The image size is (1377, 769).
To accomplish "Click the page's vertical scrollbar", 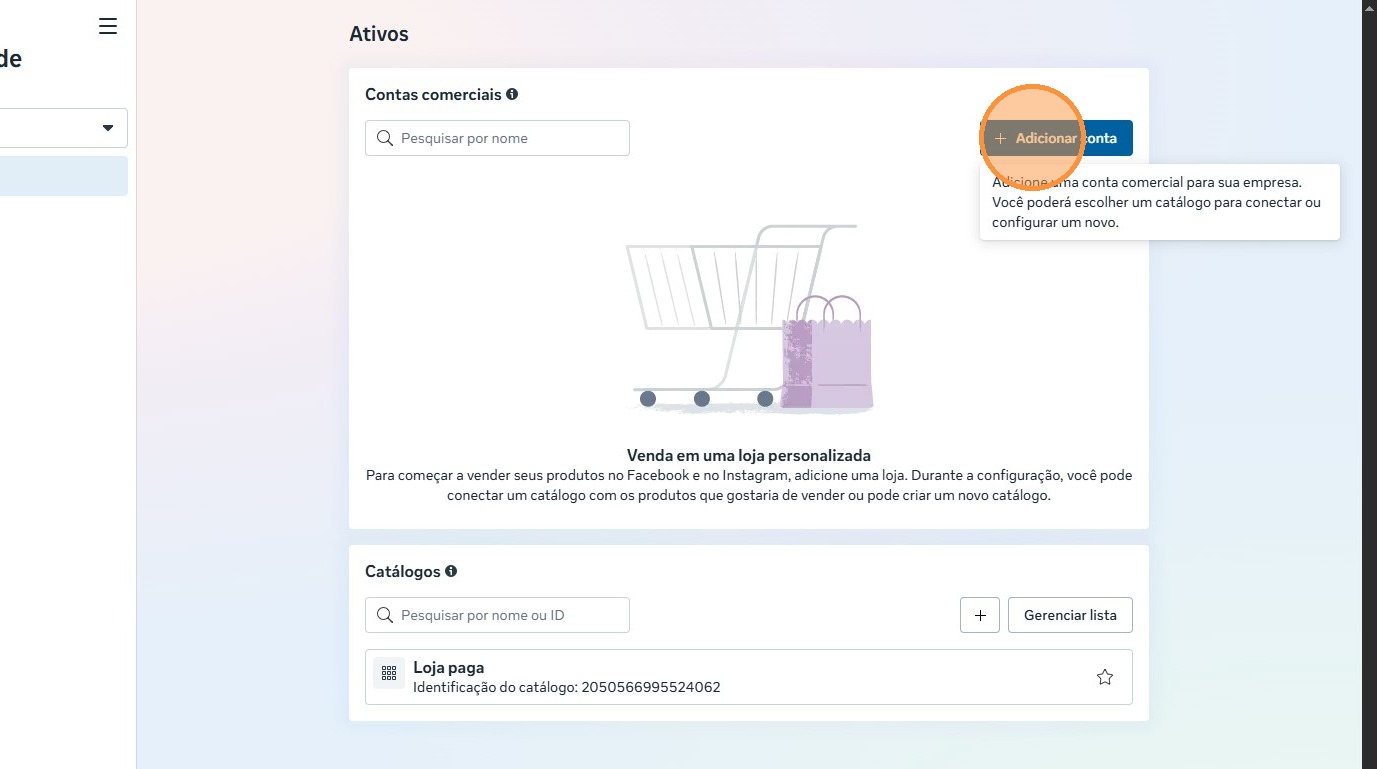I will point(1369,384).
